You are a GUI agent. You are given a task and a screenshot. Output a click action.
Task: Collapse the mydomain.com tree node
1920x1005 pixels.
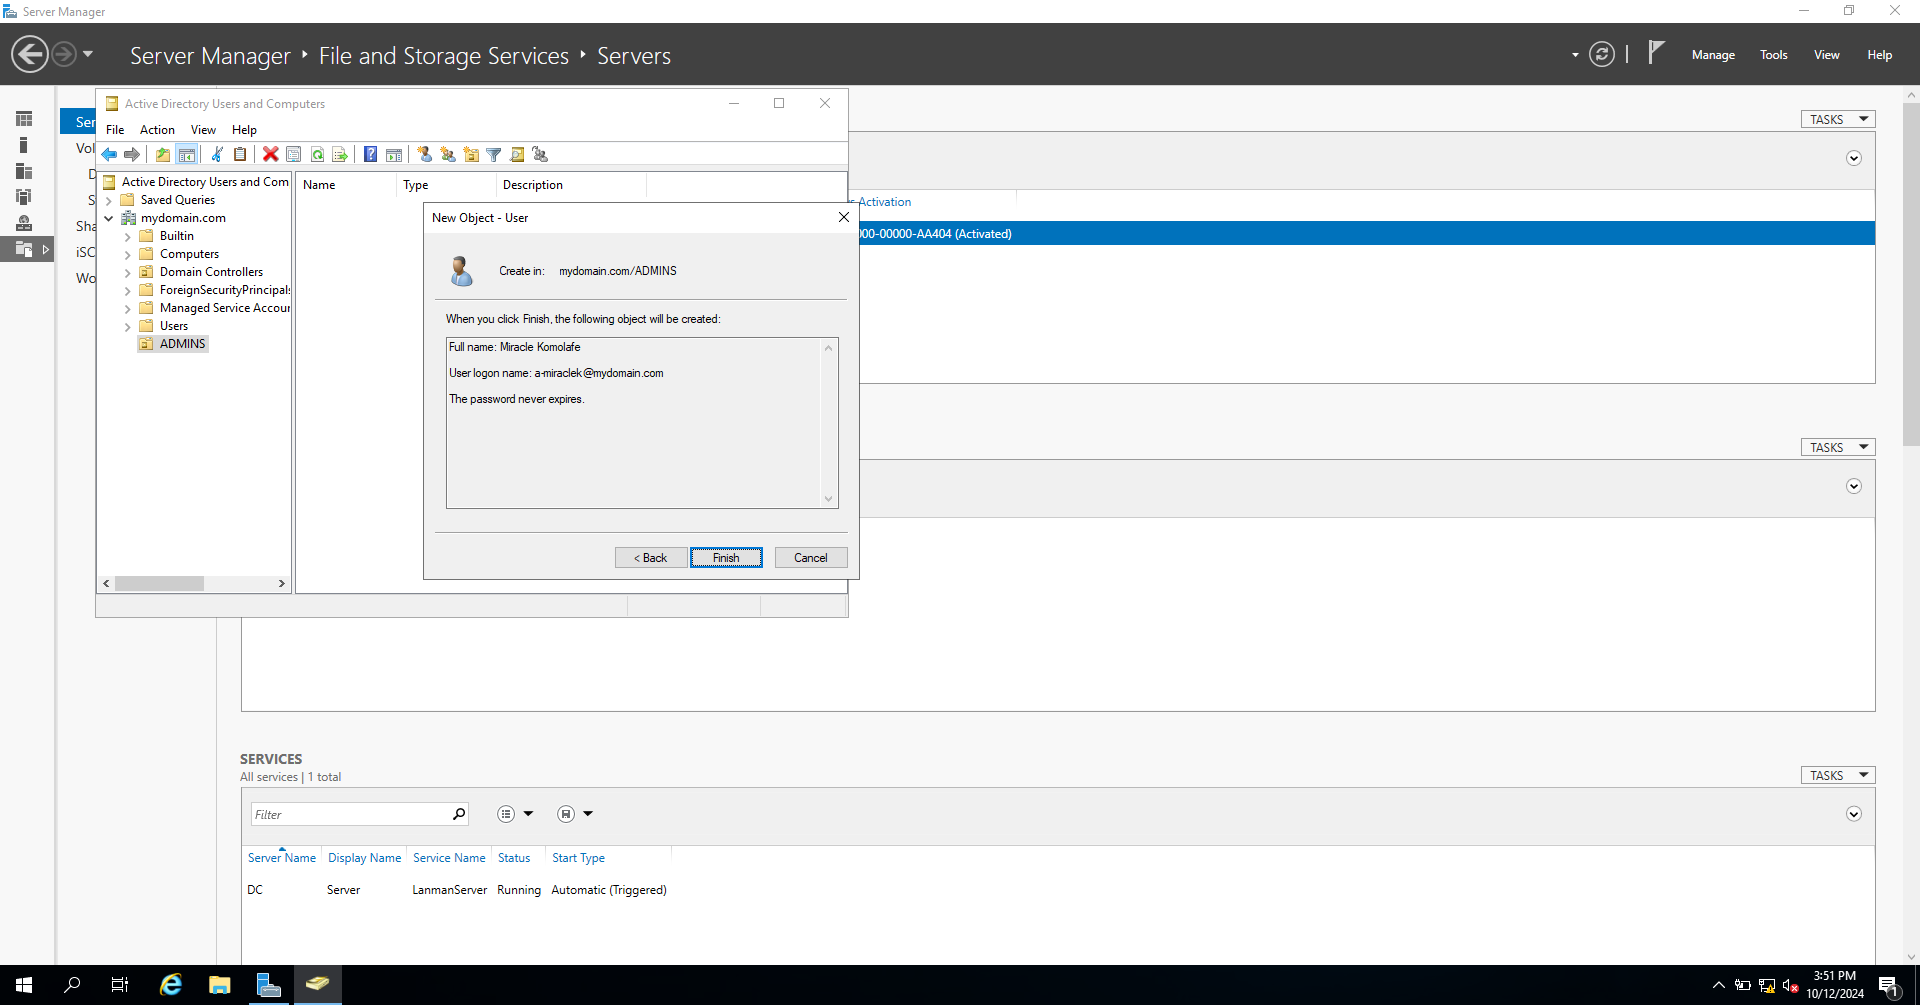109,217
